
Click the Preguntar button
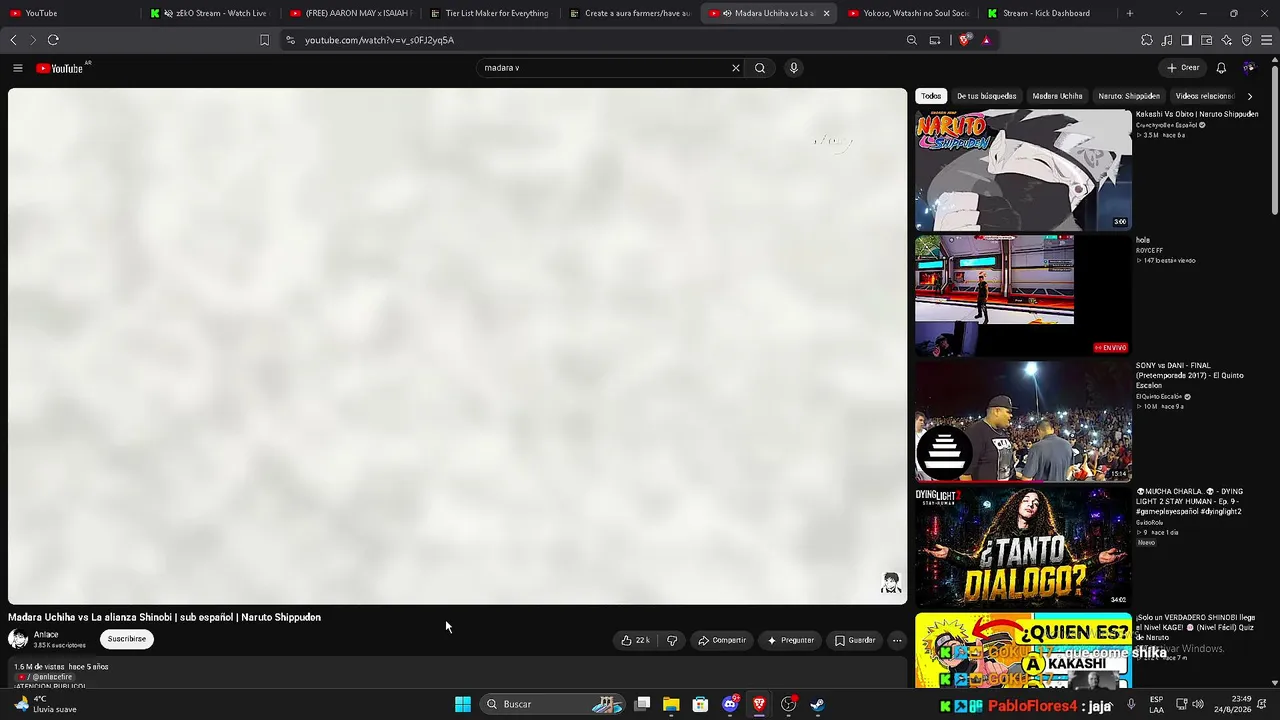coord(790,640)
